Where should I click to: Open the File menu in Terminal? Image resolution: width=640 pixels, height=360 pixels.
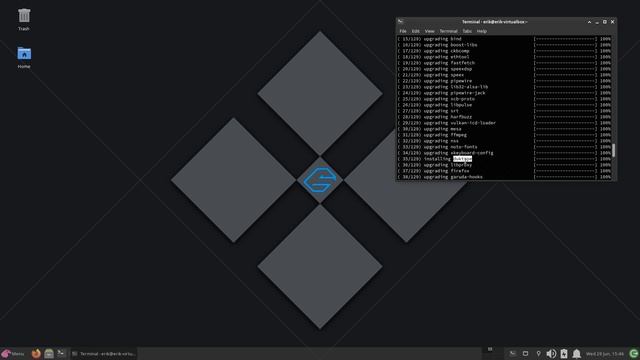pos(403,31)
